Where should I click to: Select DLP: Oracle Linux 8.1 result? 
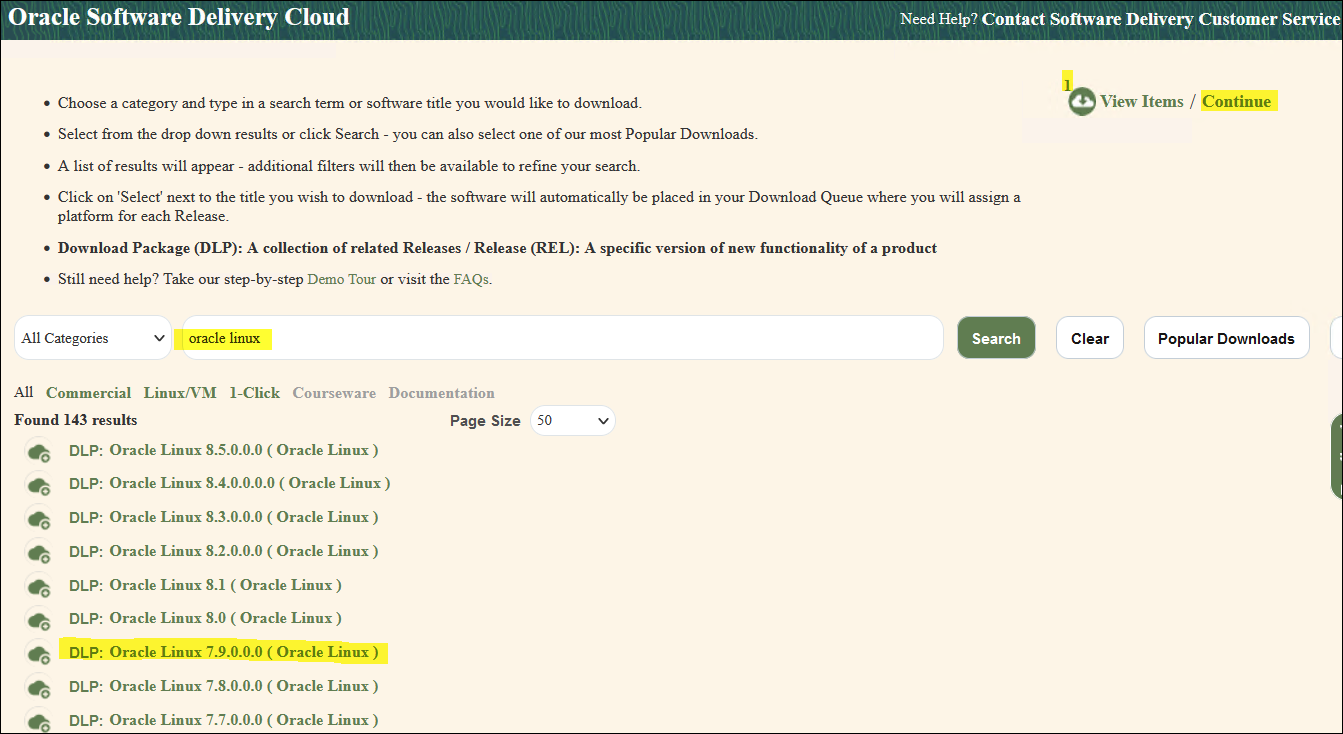(205, 585)
